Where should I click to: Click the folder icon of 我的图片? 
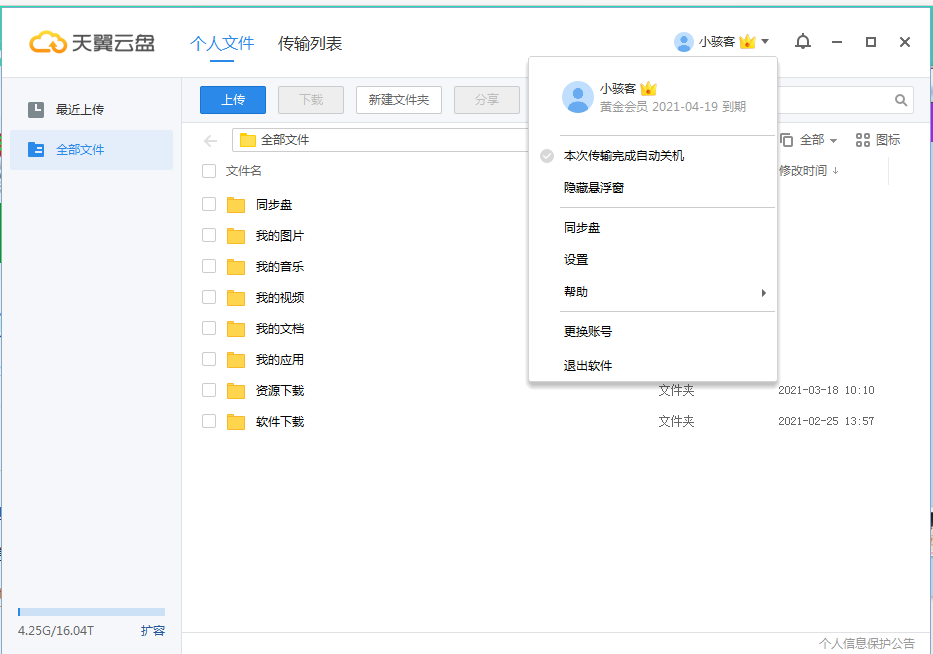point(236,236)
